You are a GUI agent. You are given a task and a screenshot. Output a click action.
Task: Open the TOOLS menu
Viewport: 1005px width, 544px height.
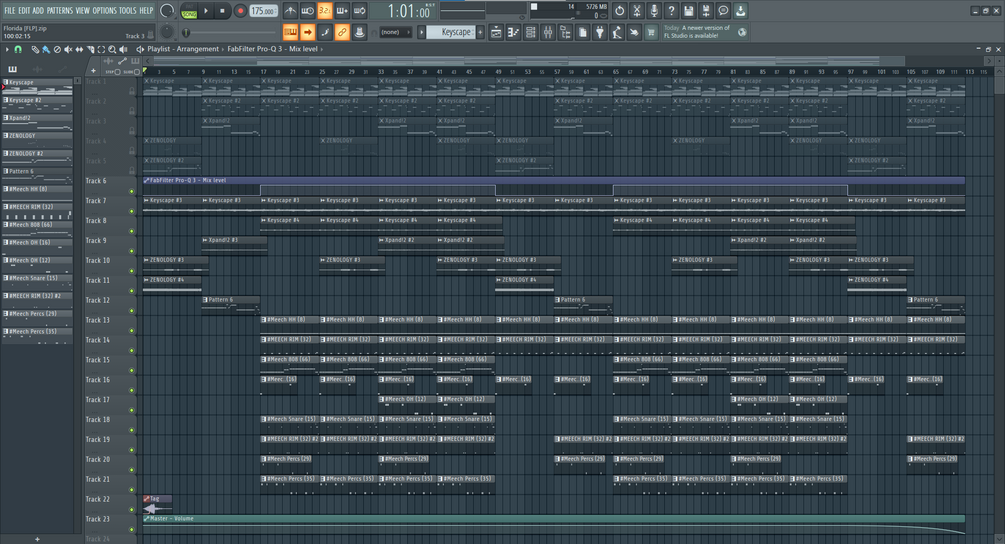pos(128,10)
